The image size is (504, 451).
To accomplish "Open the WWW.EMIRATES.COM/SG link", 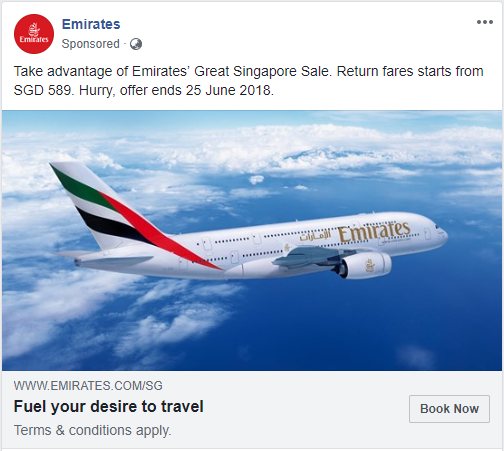I will [88, 386].
